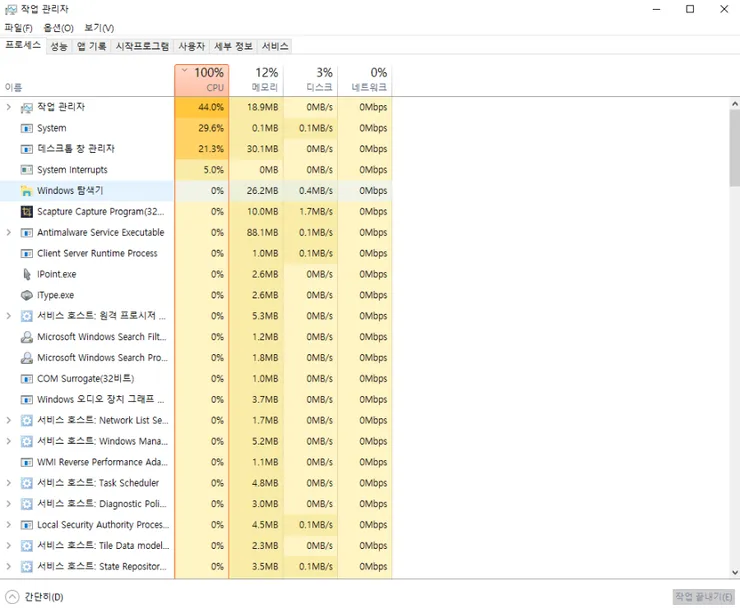Click the WMI Reverse Performance Ada... icon
Viewport: 740px width, 613px height.
pos(26,462)
